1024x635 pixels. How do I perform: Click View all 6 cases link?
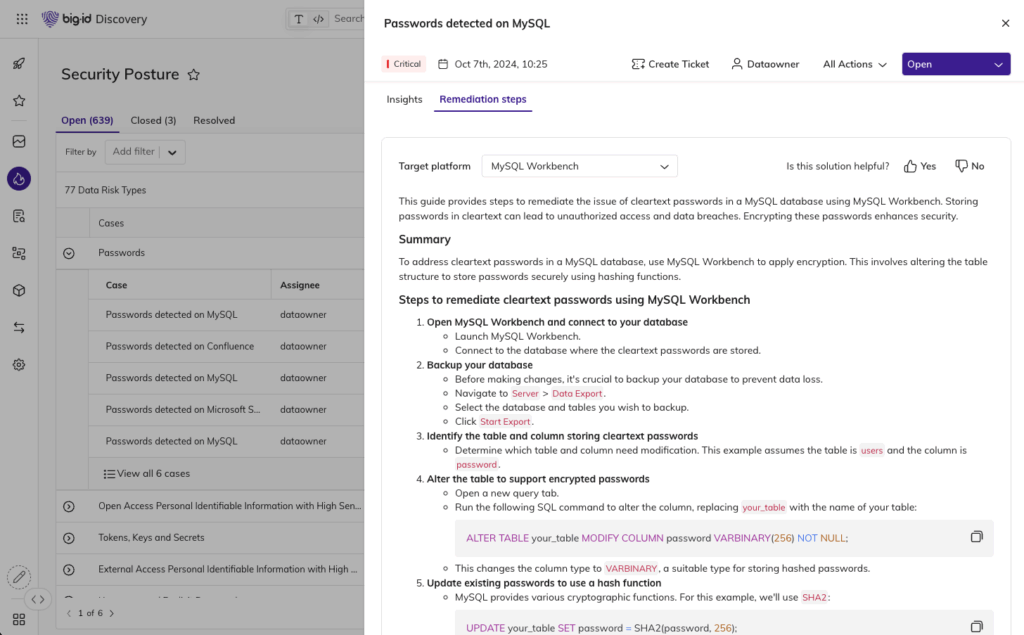point(146,474)
